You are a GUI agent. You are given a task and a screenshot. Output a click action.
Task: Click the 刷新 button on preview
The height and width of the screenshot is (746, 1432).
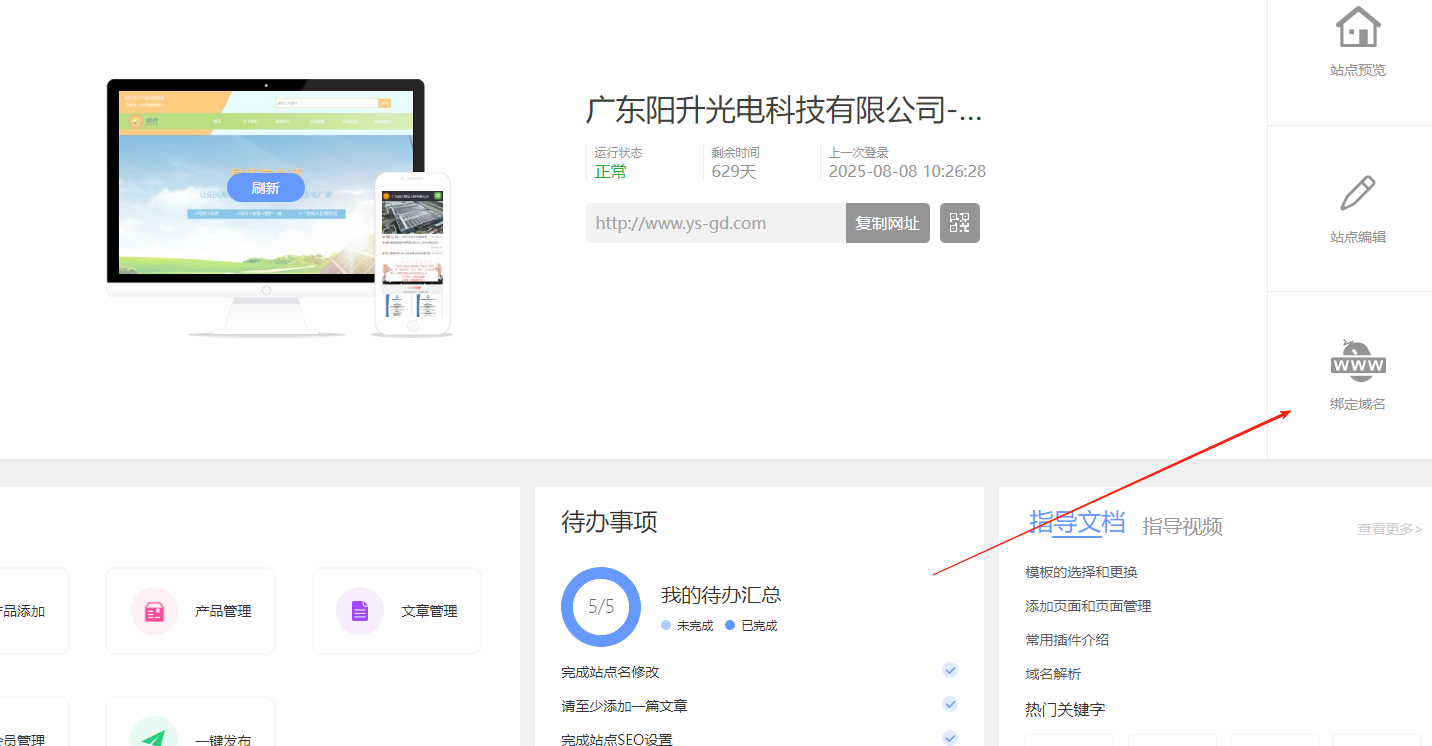(x=265, y=188)
